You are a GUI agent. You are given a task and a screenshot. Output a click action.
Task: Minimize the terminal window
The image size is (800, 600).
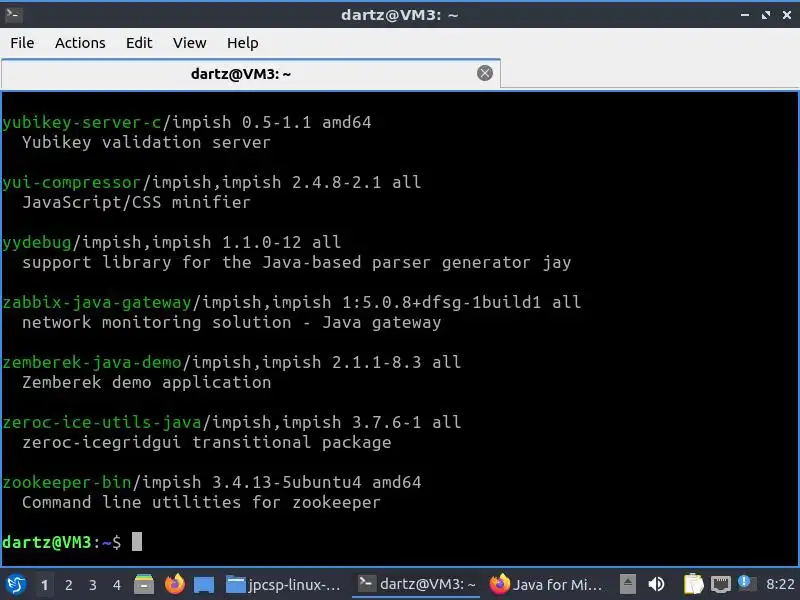[x=745, y=15]
